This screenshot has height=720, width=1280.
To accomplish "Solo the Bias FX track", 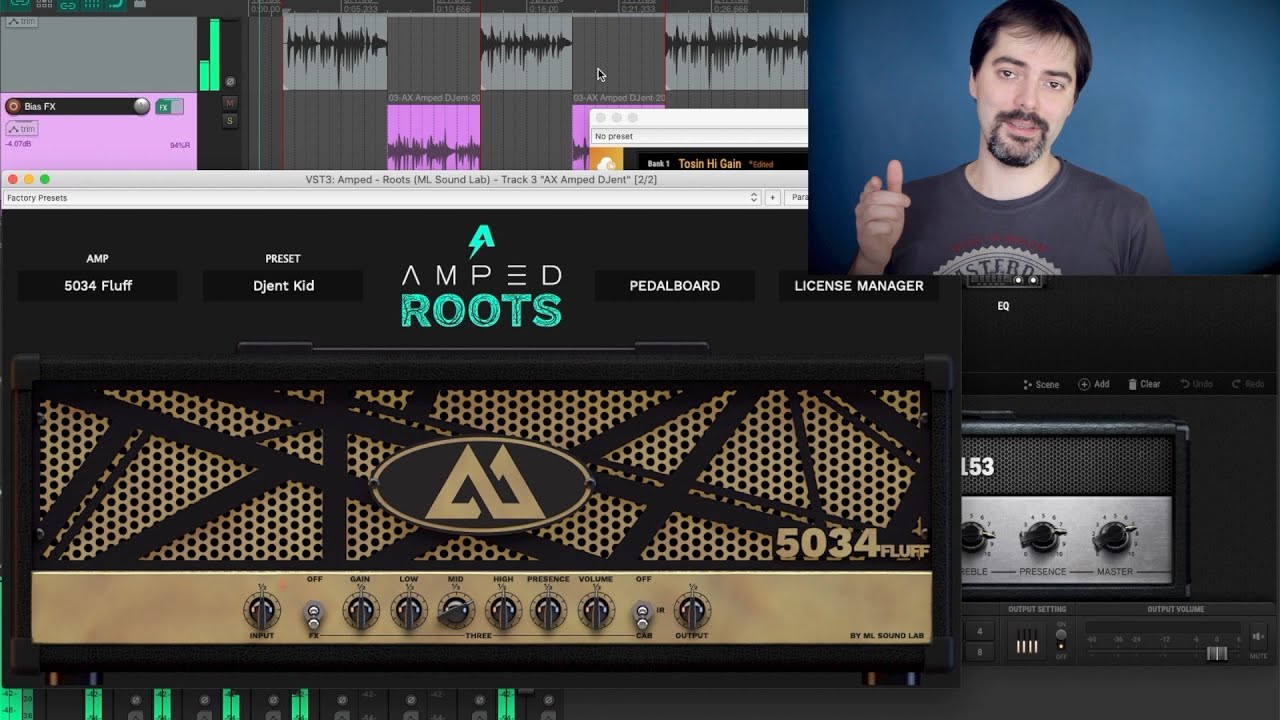I will pos(230,121).
